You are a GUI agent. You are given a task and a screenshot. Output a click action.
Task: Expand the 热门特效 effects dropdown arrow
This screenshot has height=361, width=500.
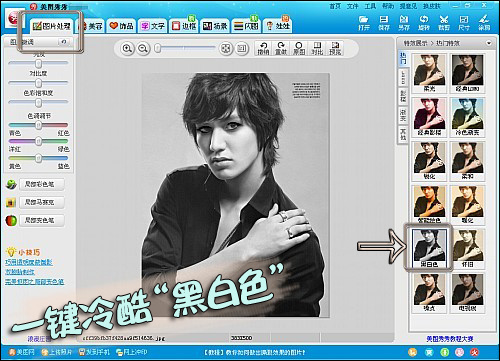[489, 43]
